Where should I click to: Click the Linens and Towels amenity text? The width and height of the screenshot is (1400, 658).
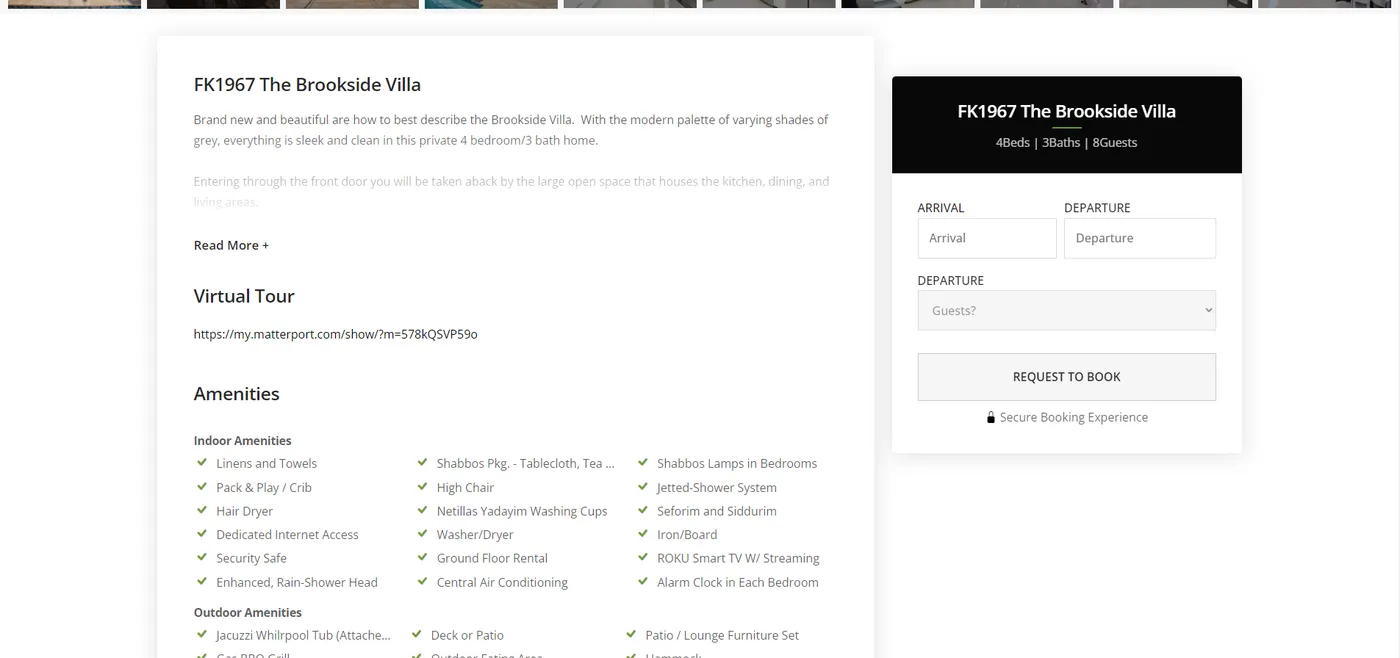coord(267,463)
